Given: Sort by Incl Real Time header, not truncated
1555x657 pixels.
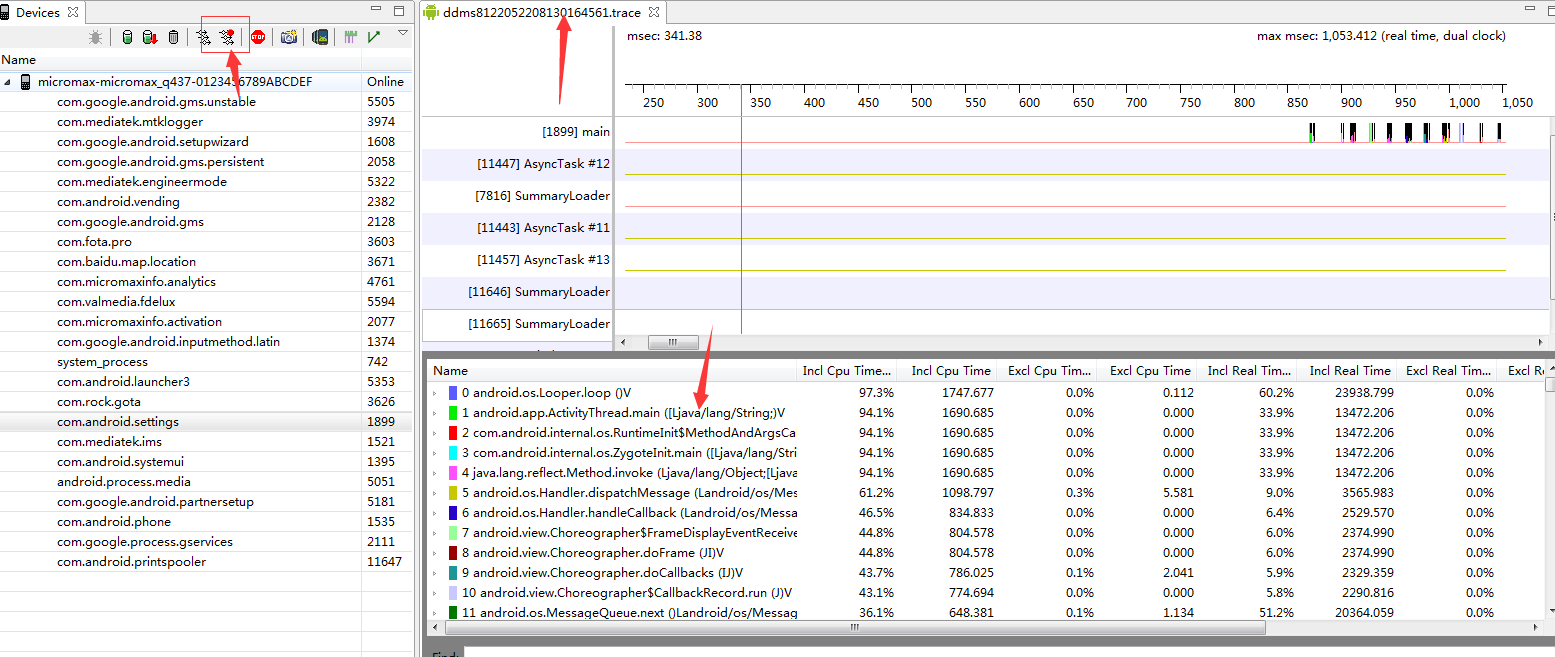Looking at the screenshot, I should tap(1349, 371).
